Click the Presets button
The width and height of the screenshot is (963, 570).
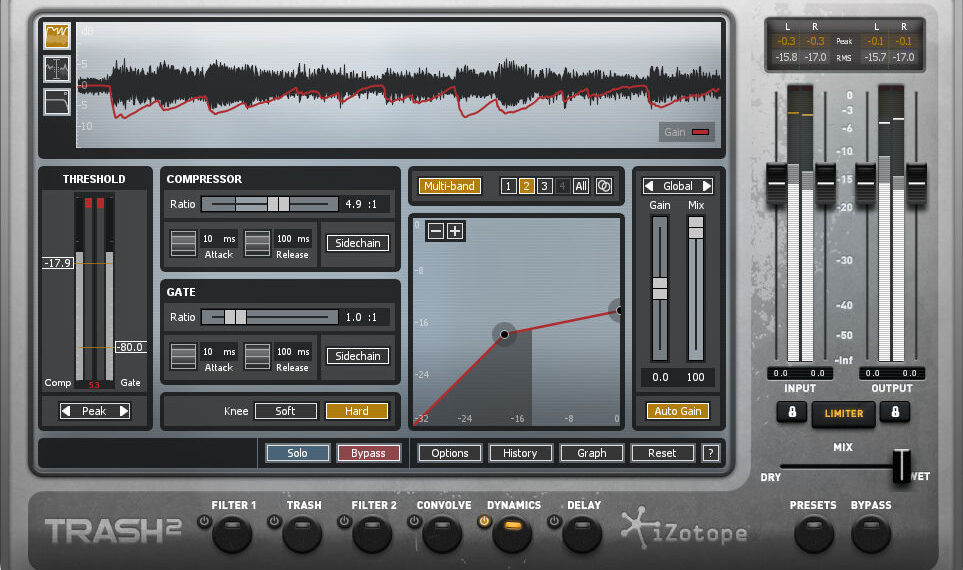pos(813,536)
